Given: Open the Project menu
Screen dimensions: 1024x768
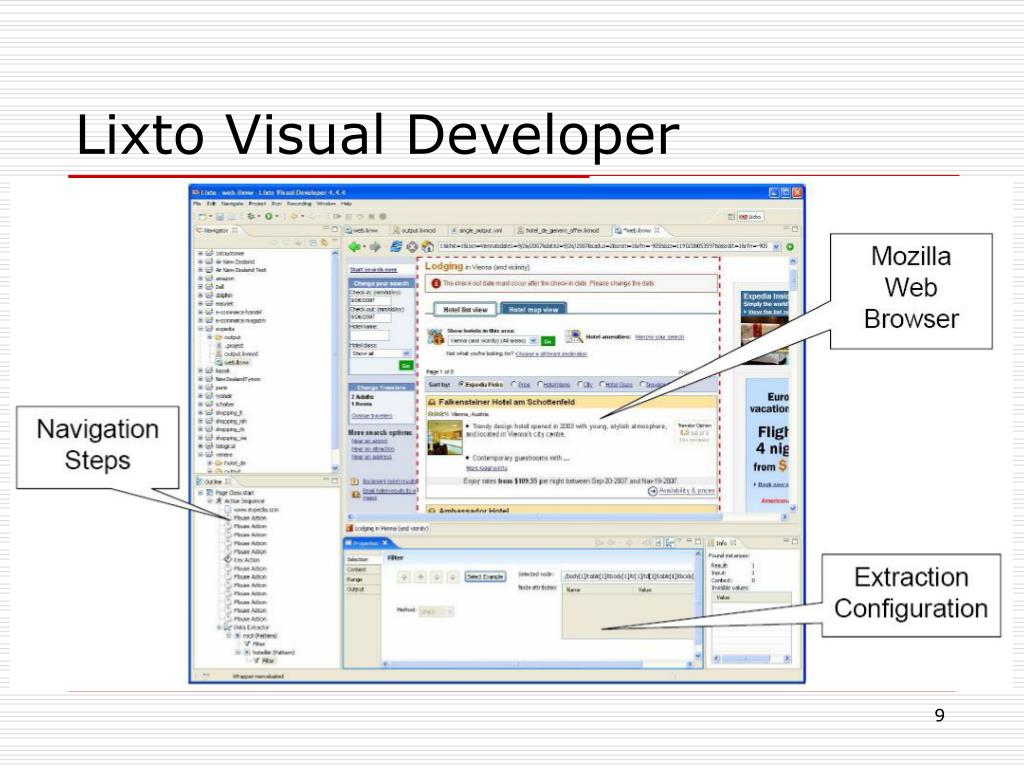Looking at the screenshot, I should pyautogui.click(x=257, y=204).
